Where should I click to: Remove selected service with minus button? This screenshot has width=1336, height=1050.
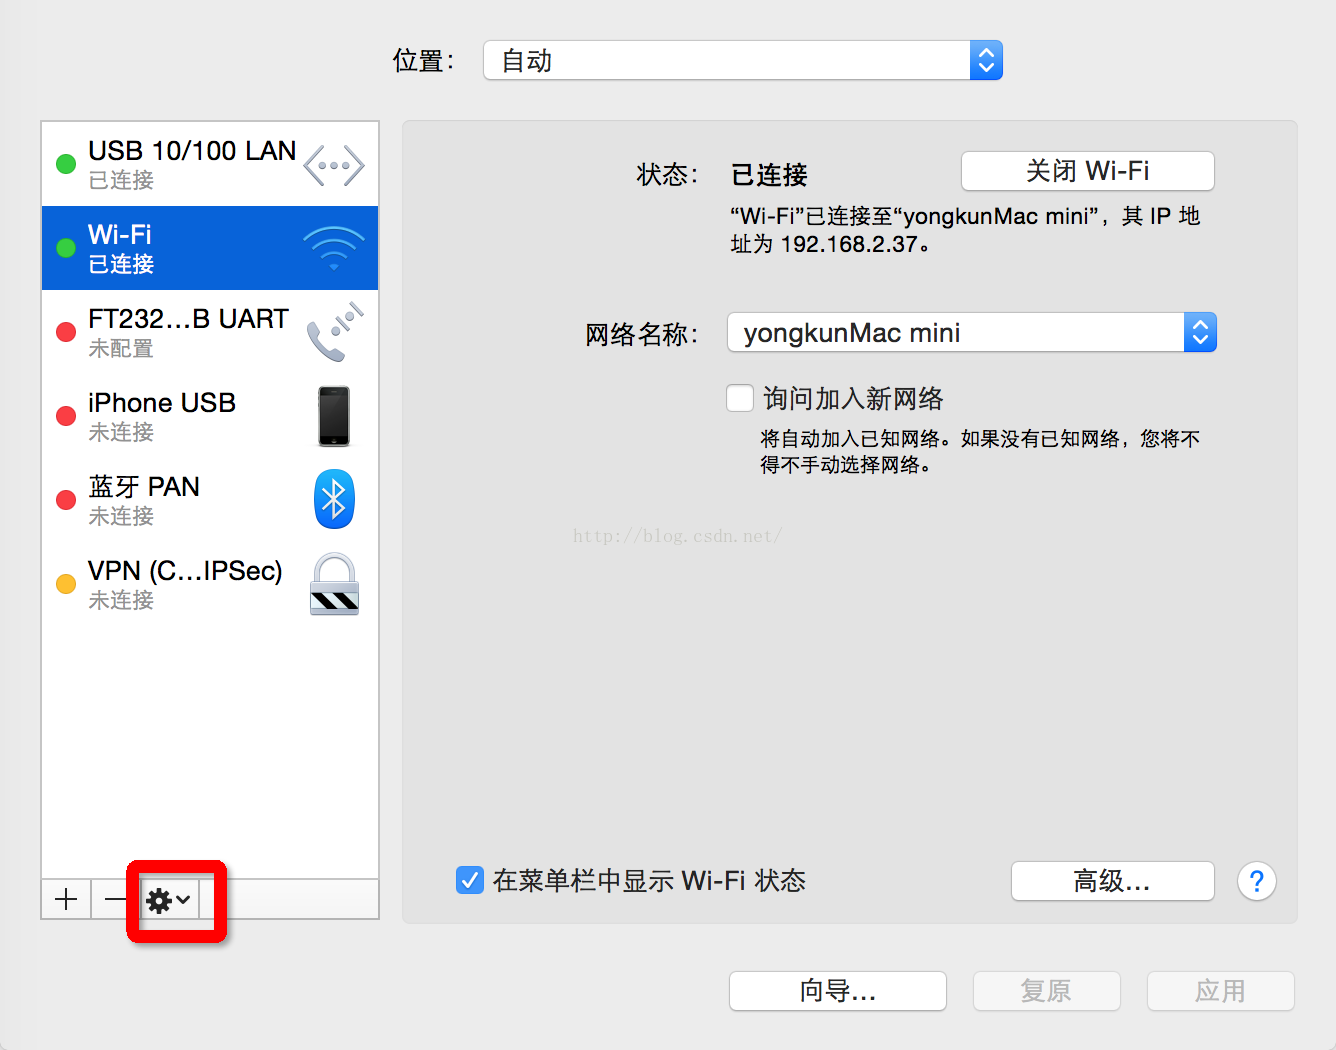115,899
